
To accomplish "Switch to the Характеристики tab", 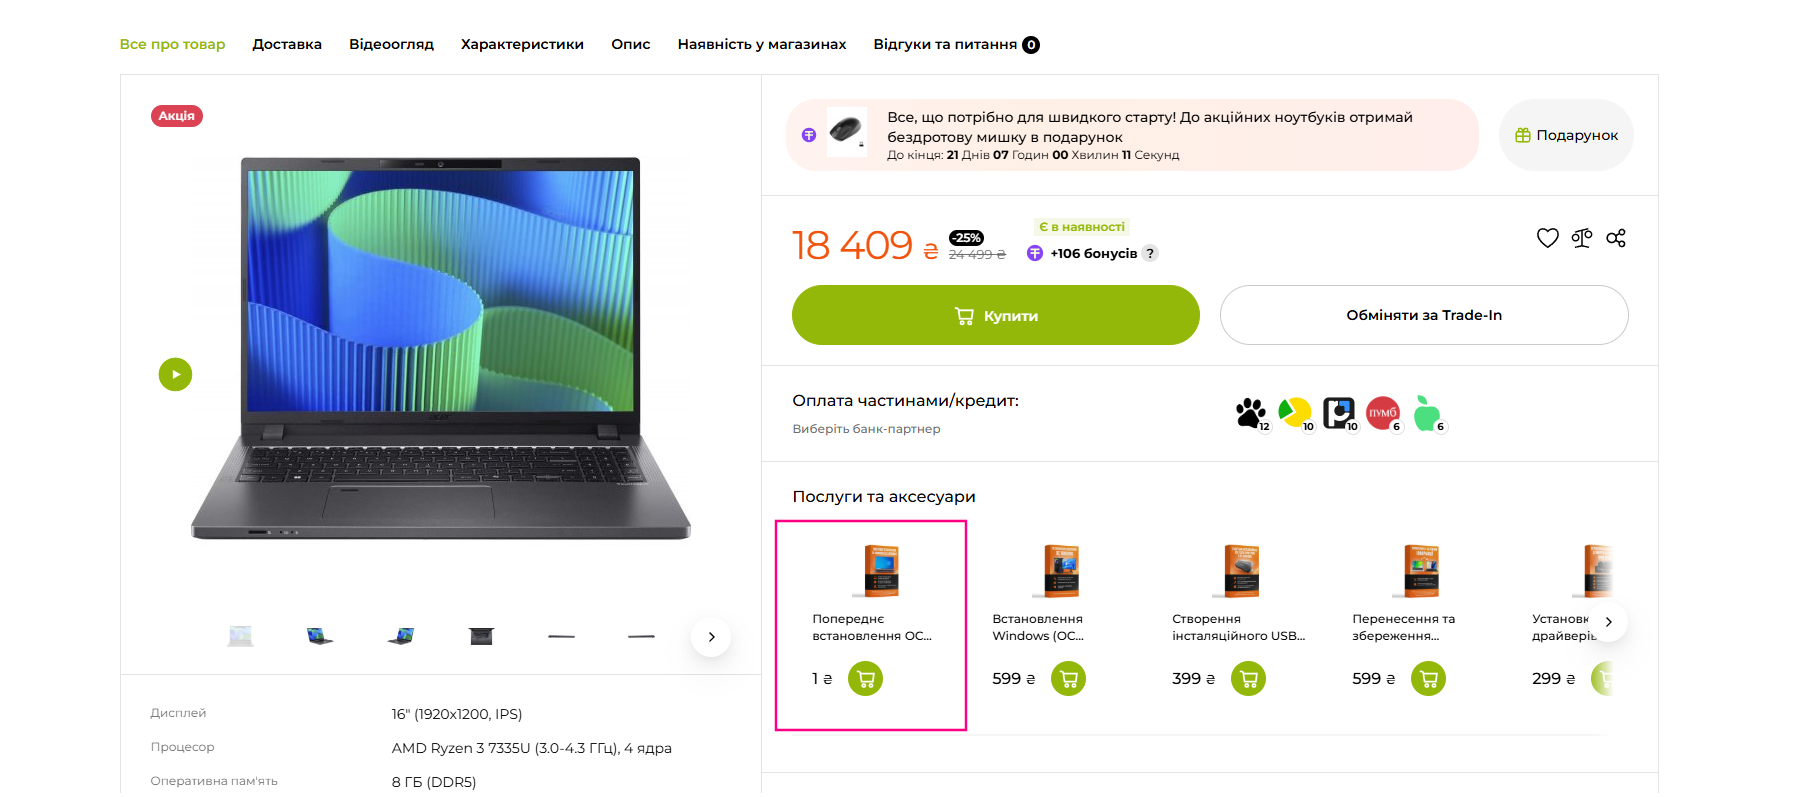I will (x=522, y=44).
